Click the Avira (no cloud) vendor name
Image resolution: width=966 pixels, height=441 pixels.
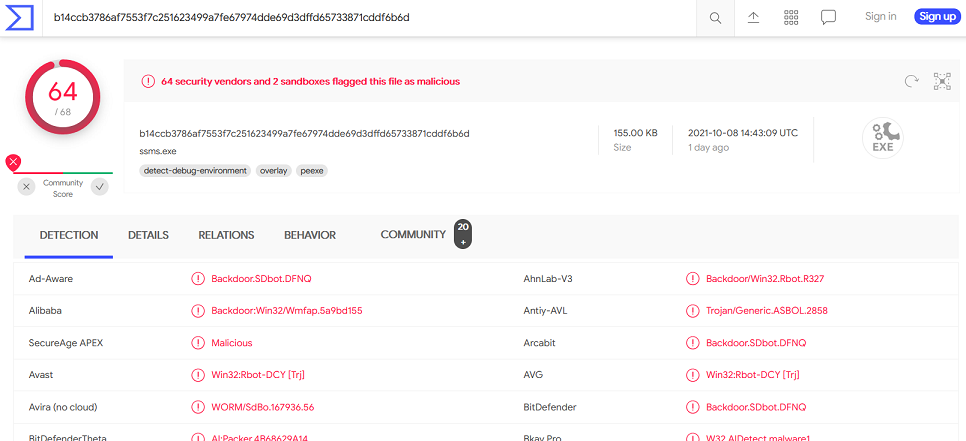63,407
